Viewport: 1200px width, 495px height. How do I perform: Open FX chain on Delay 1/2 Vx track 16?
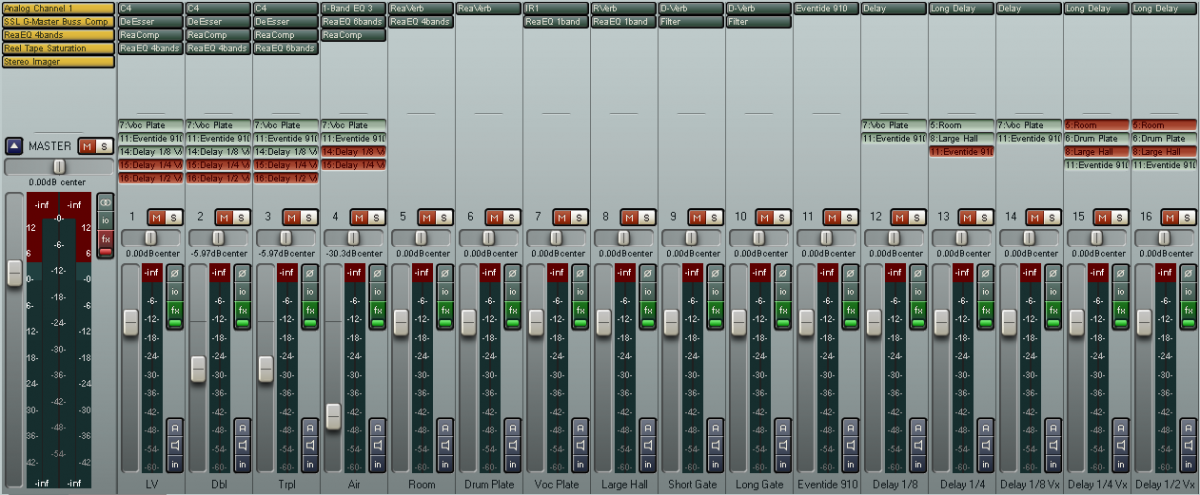point(1188,310)
